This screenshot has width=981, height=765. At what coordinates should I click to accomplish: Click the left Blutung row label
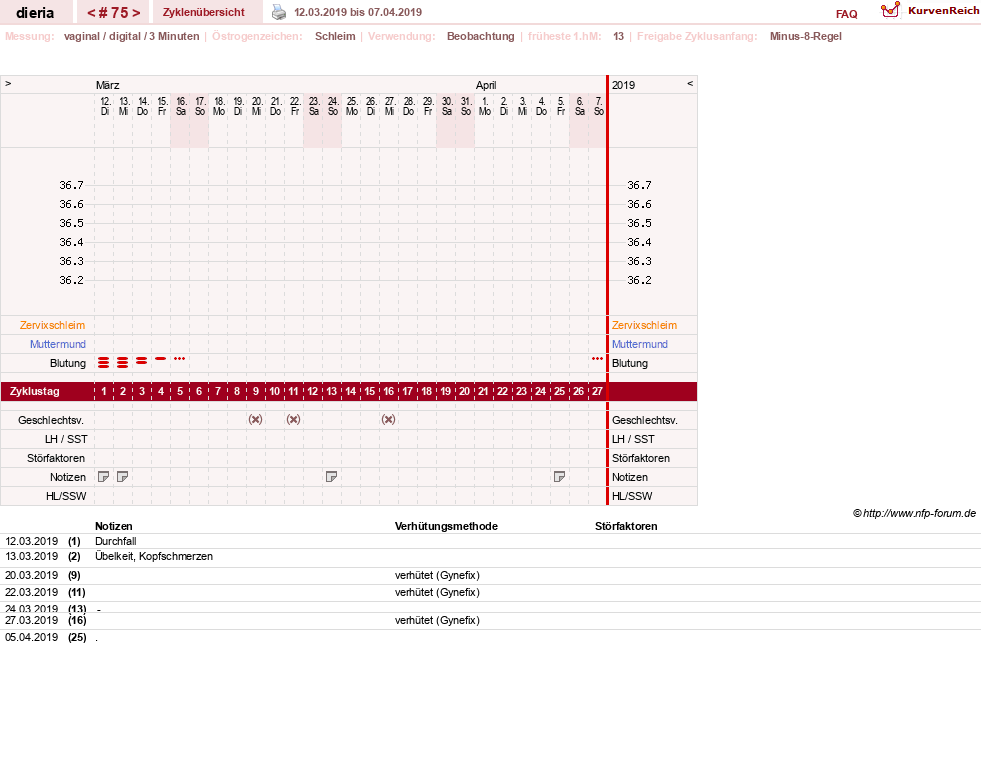click(68, 363)
